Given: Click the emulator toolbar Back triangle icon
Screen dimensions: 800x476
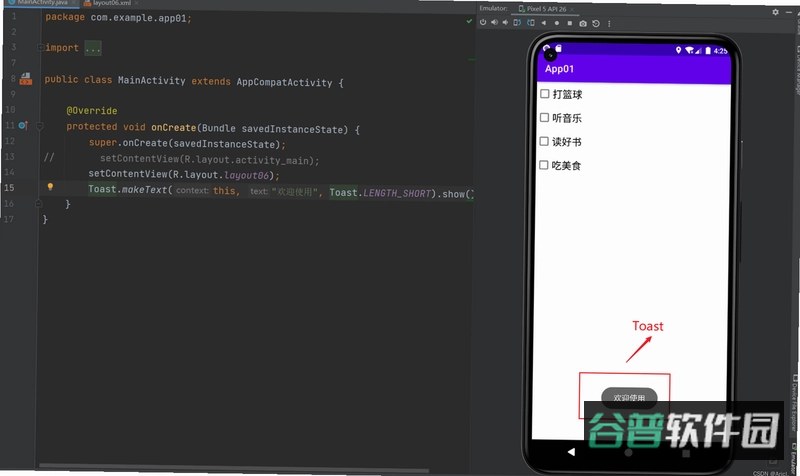Looking at the screenshot, I should tap(544, 23).
